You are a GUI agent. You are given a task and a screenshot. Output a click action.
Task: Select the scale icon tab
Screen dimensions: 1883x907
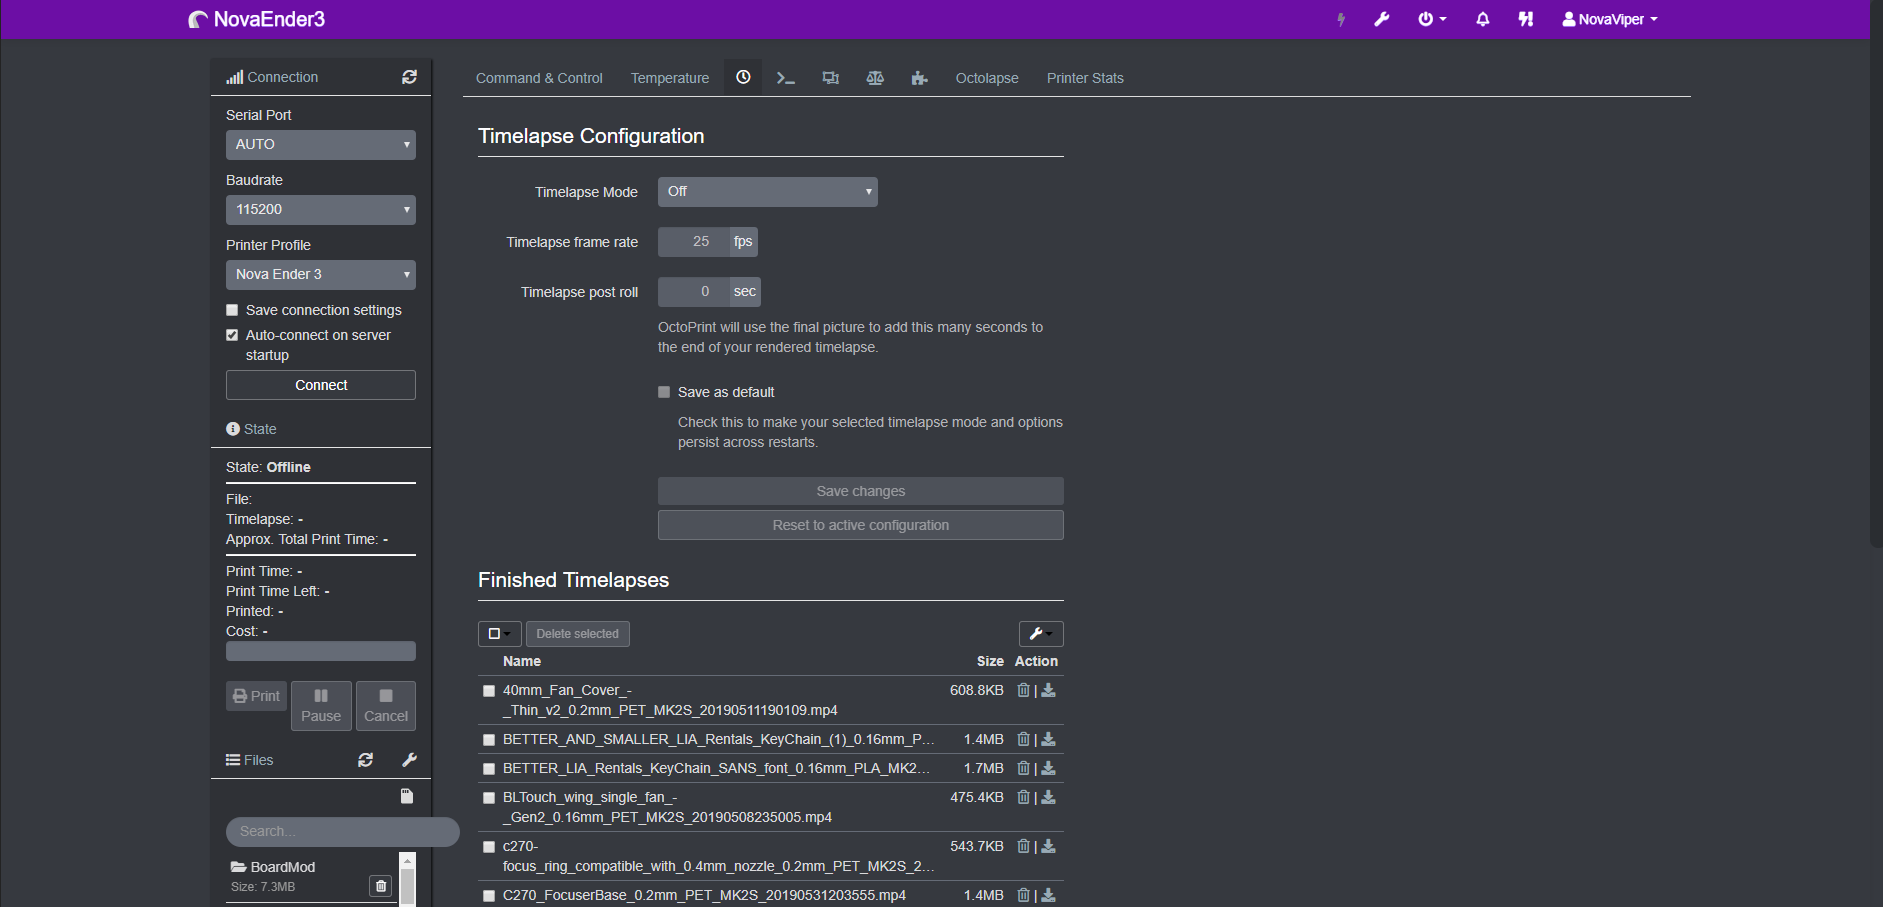coord(875,77)
